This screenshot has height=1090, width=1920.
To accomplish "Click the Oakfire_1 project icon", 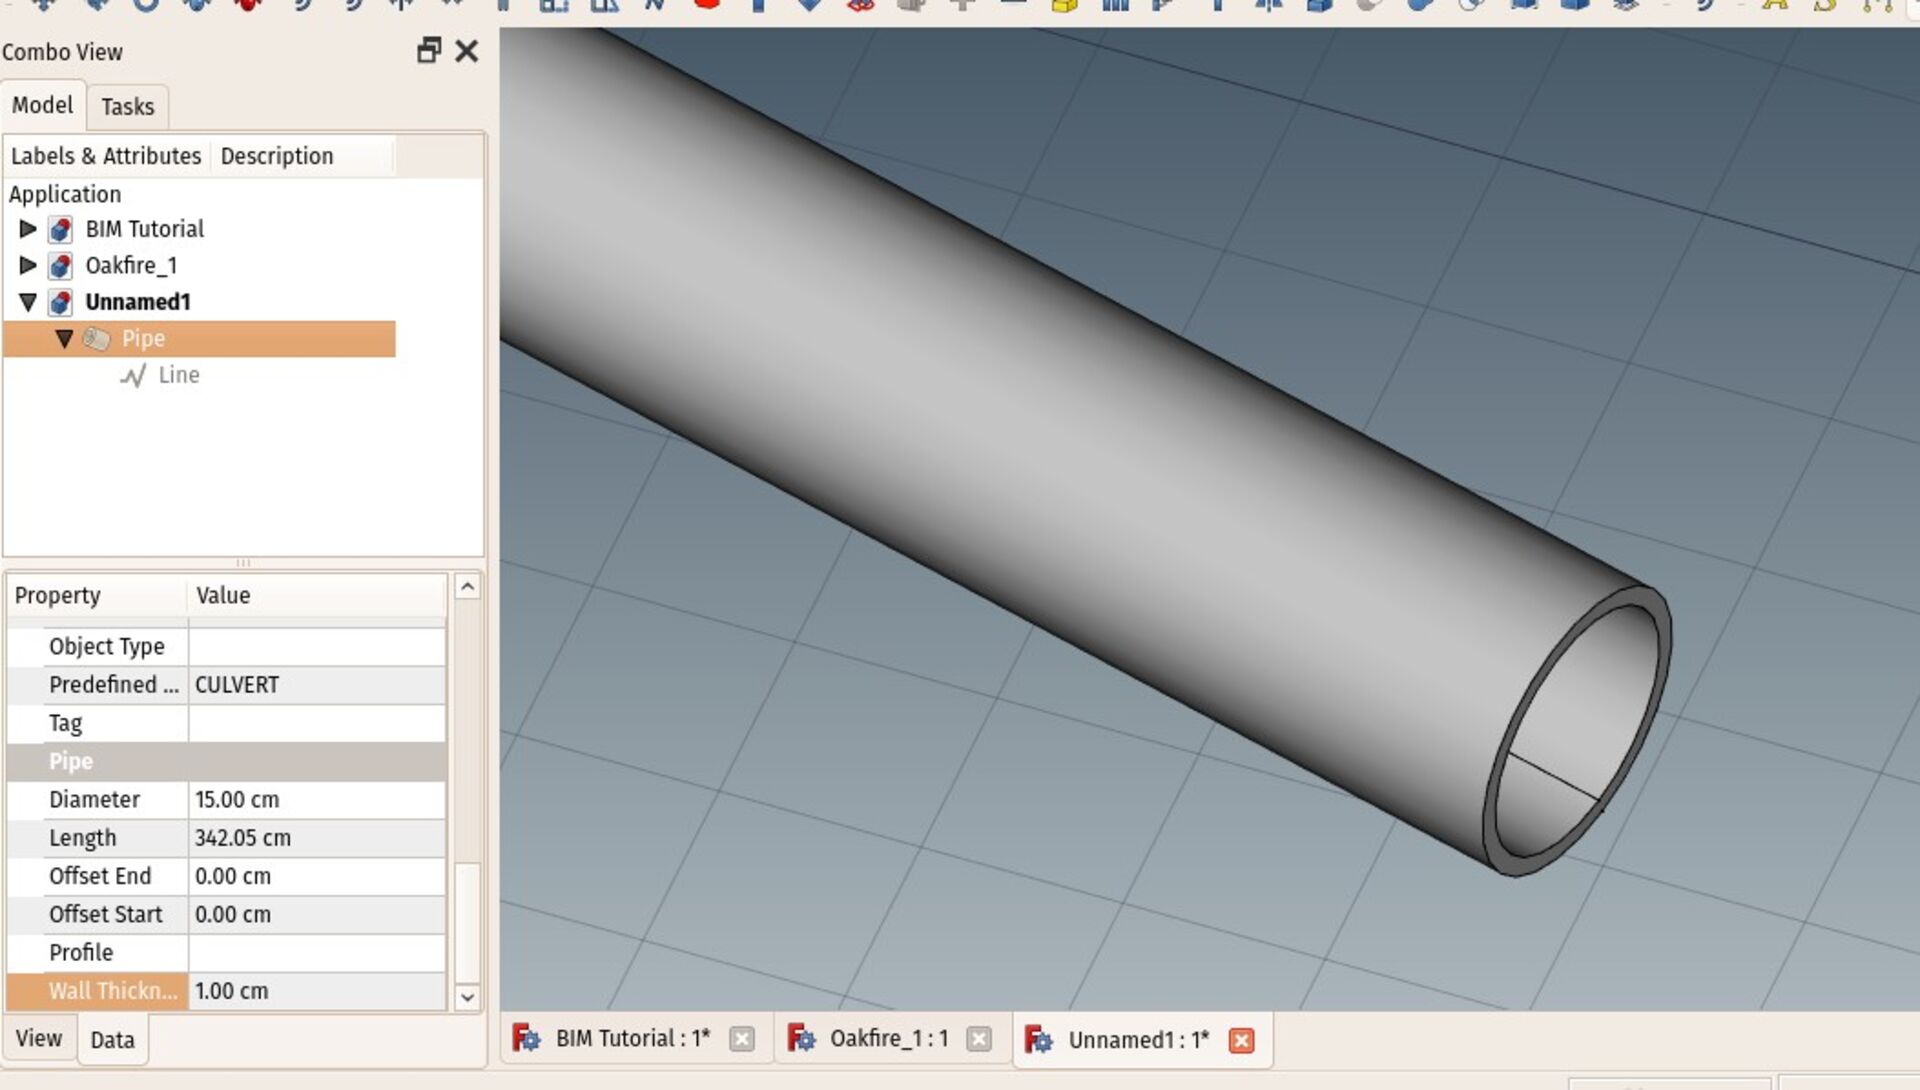I will point(61,265).
